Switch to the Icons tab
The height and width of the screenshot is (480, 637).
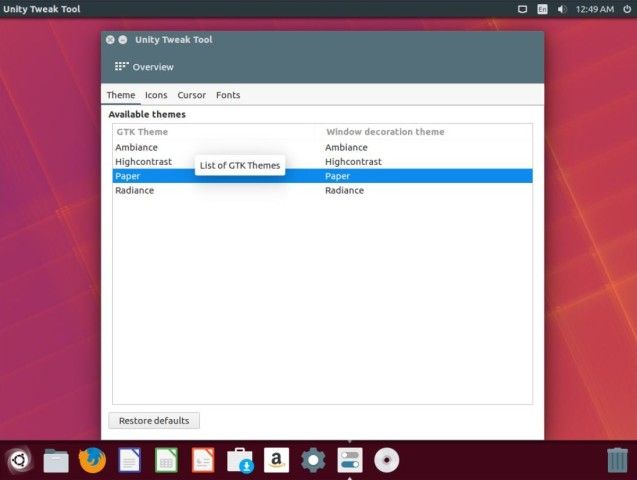[x=156, y=95]
